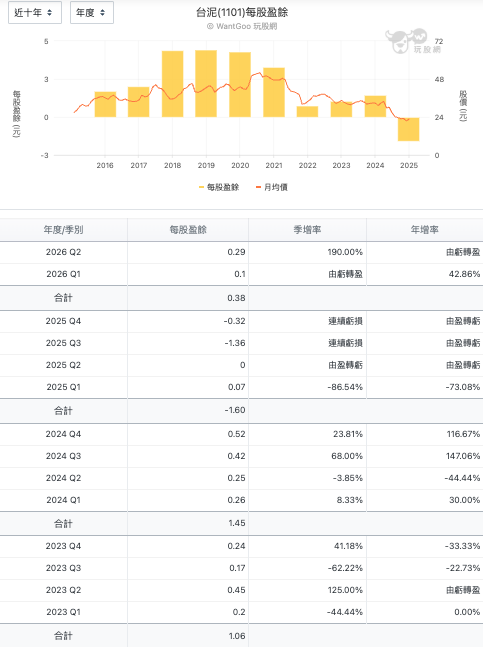Click the 2025 Q2 row label

64,365
